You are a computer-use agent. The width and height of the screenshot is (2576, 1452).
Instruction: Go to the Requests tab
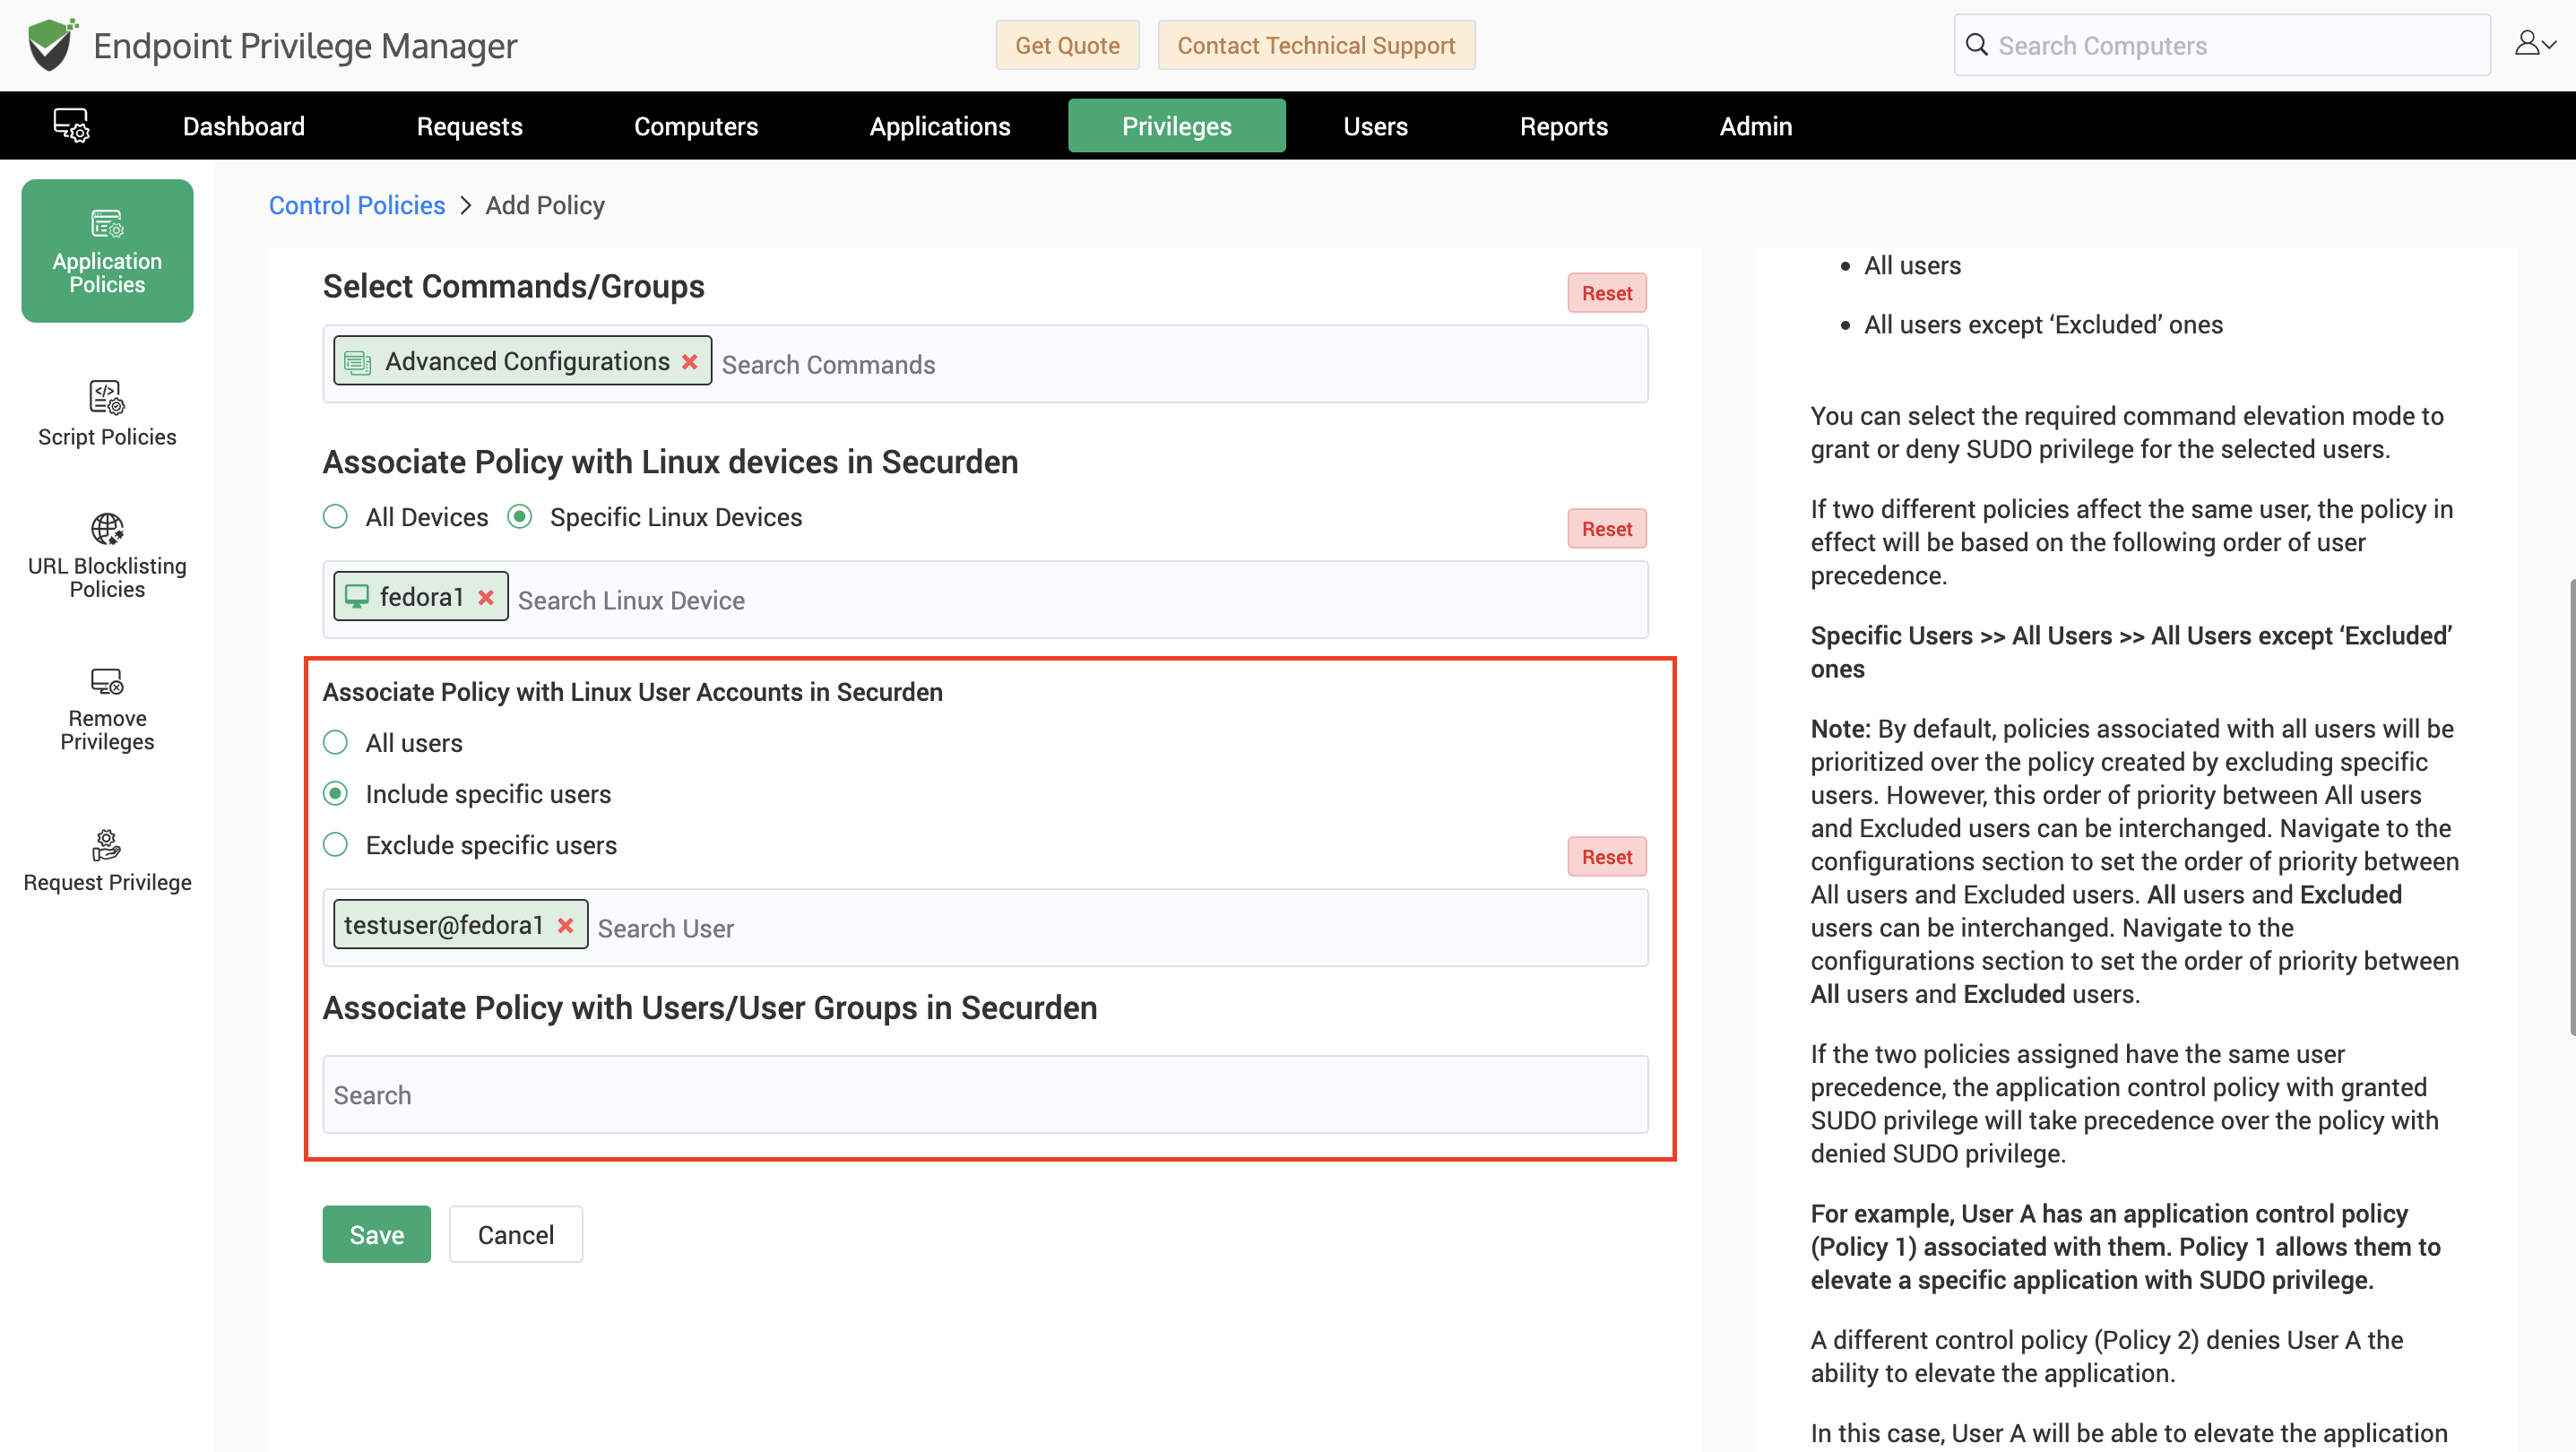pyautogui.click(x=470, y=126)
